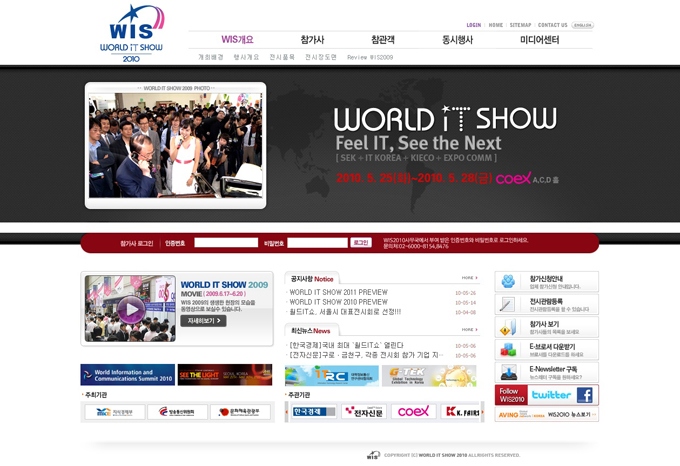Click the 문화체육관광부 host logo
680x466 pixels.
tap(240, 412)
